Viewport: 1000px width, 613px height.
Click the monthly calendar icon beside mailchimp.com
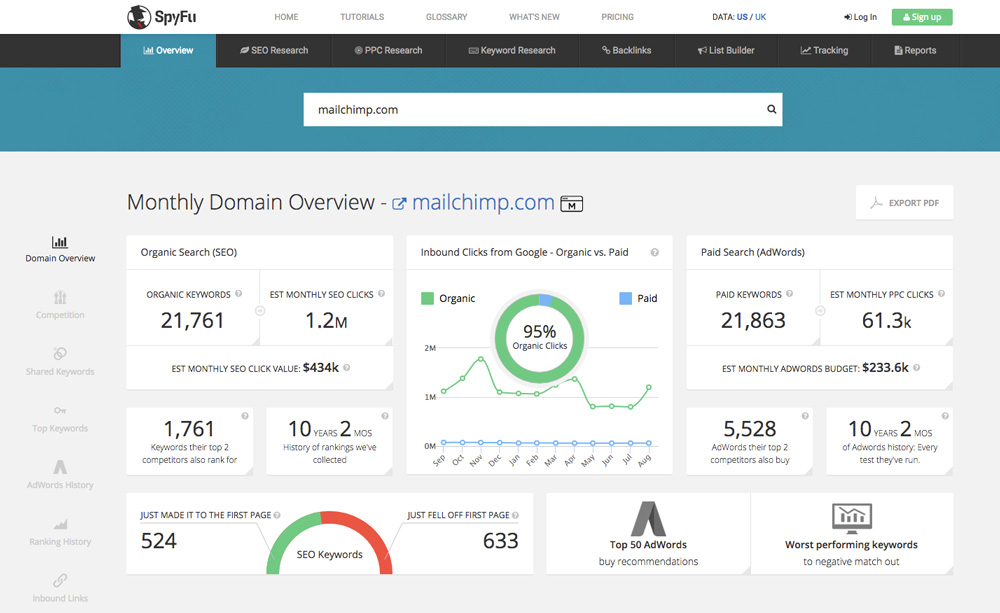(571, 203)
